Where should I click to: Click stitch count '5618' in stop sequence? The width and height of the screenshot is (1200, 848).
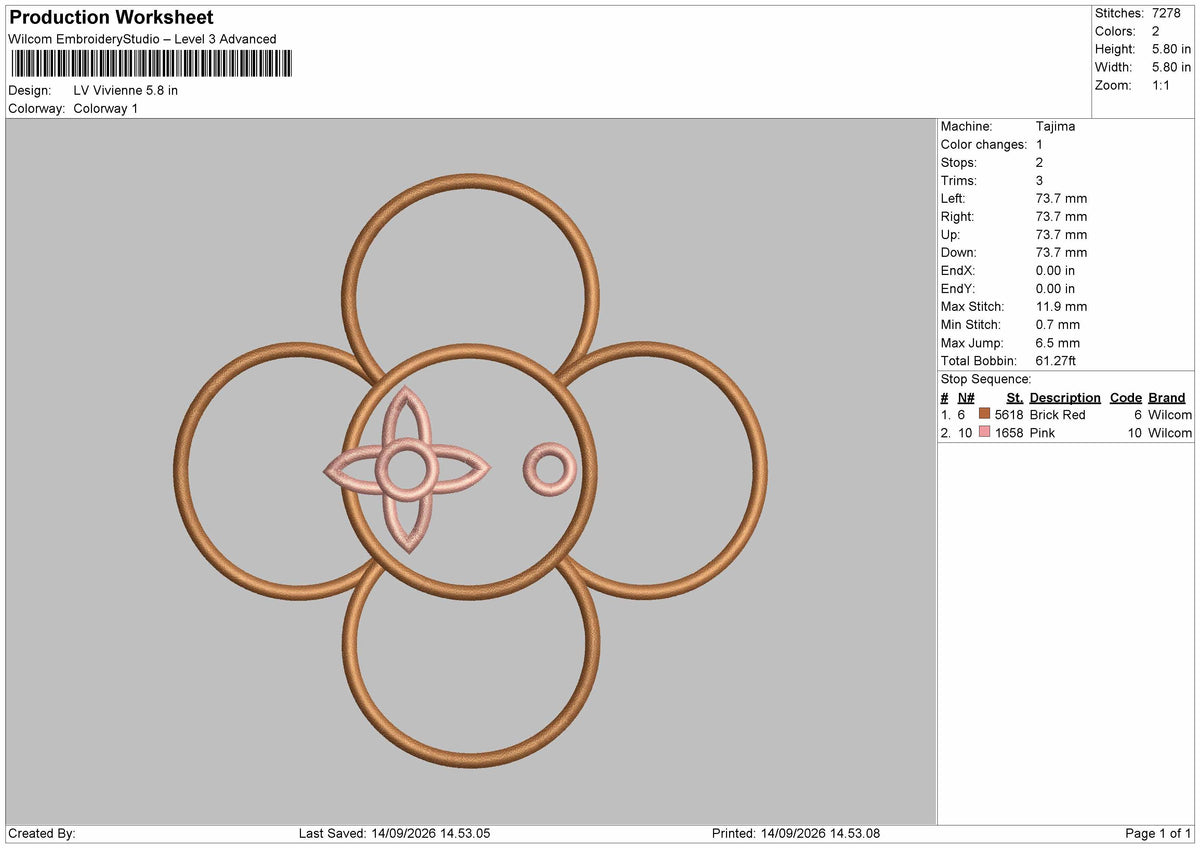1009,414
